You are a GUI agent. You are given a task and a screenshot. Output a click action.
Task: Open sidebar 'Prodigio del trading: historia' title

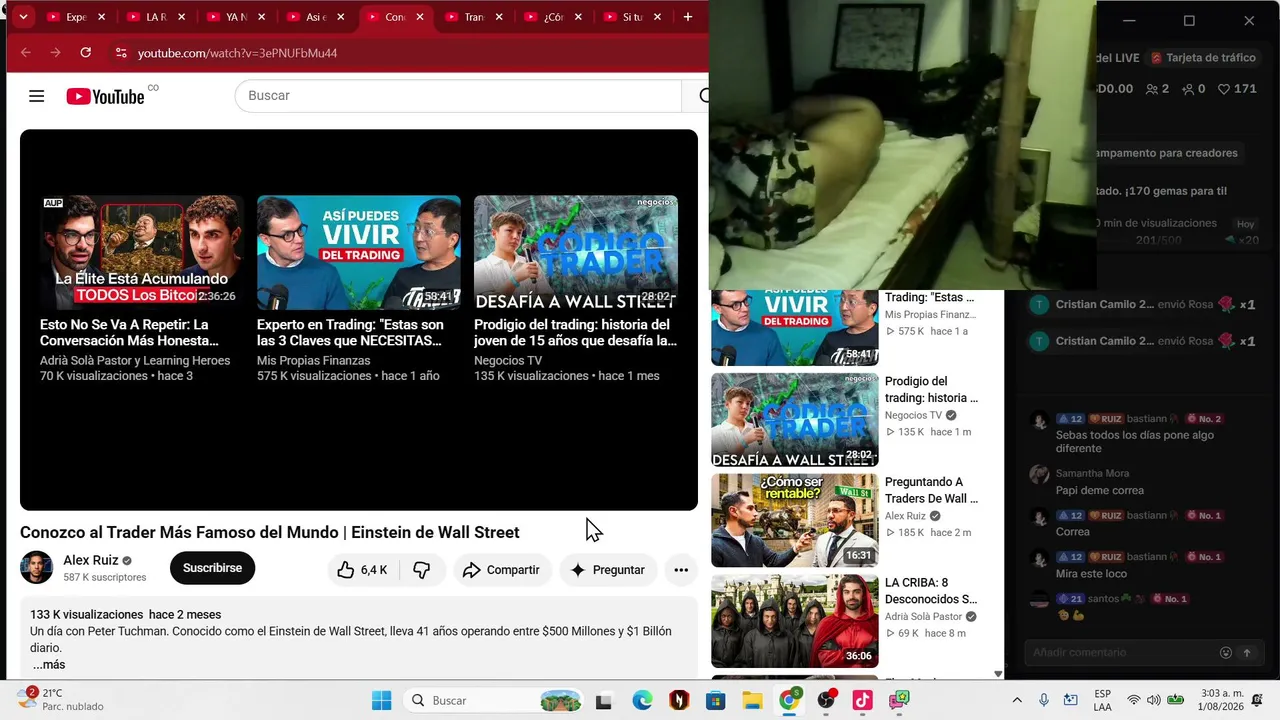(x=931, y=389)
